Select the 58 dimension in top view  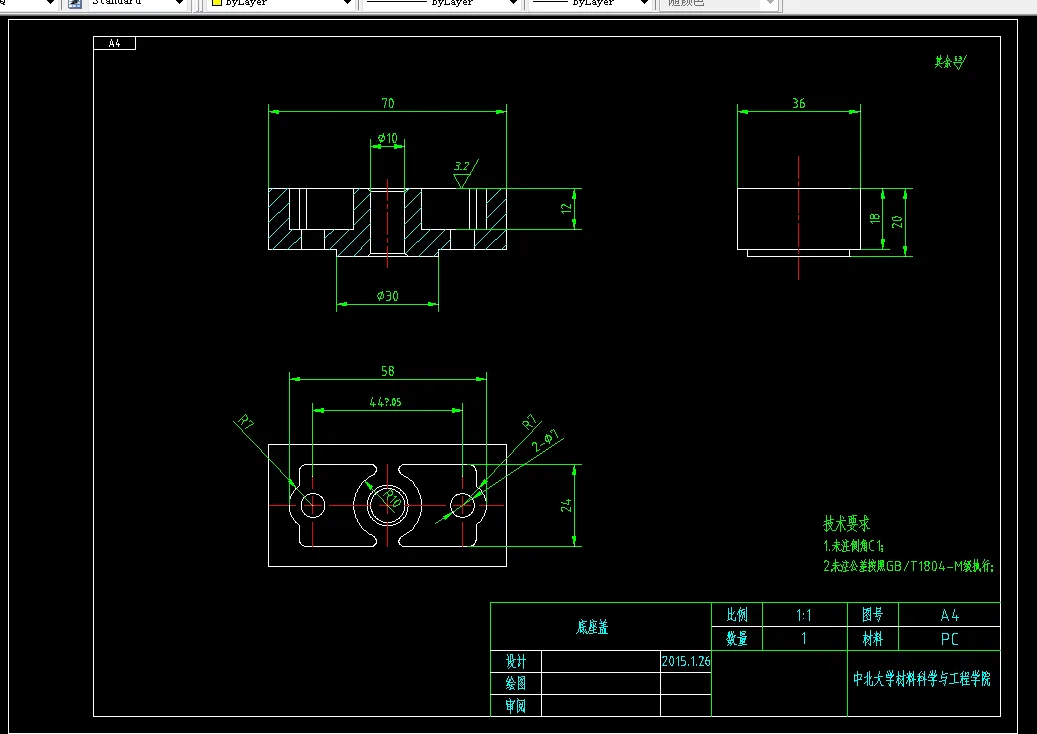[x=388, y=371]
